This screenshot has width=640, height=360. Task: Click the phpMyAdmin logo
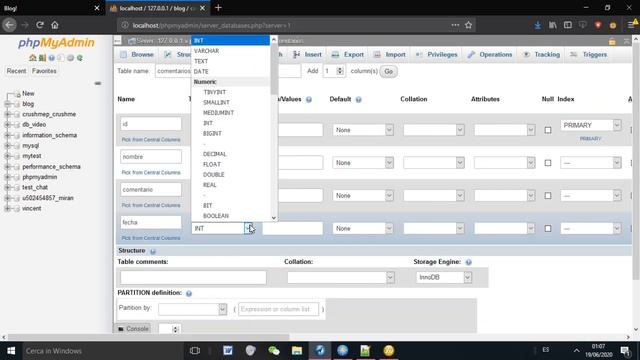pyautogui.click(x=56, y=43)
